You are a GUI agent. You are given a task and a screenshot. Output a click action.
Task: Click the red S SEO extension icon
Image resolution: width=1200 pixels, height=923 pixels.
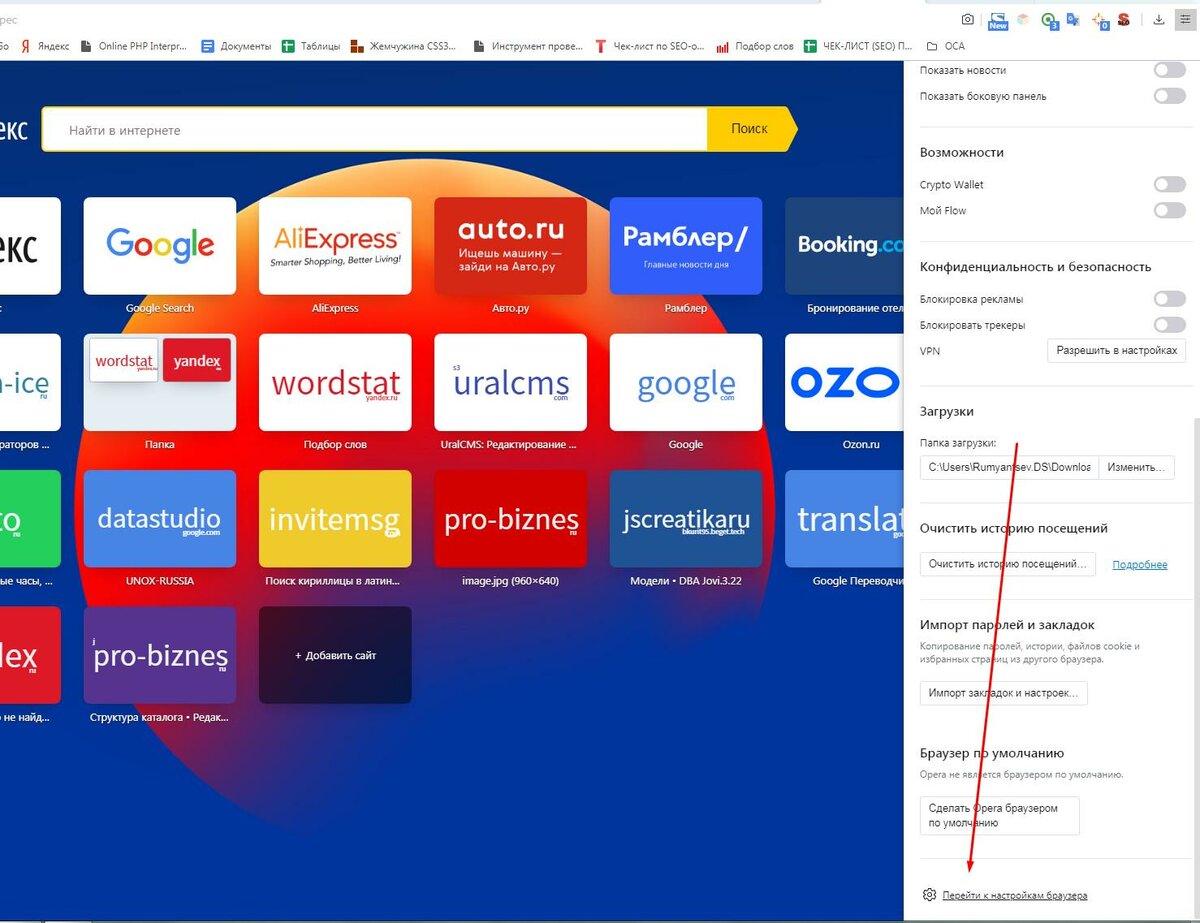pos(1124,19)
